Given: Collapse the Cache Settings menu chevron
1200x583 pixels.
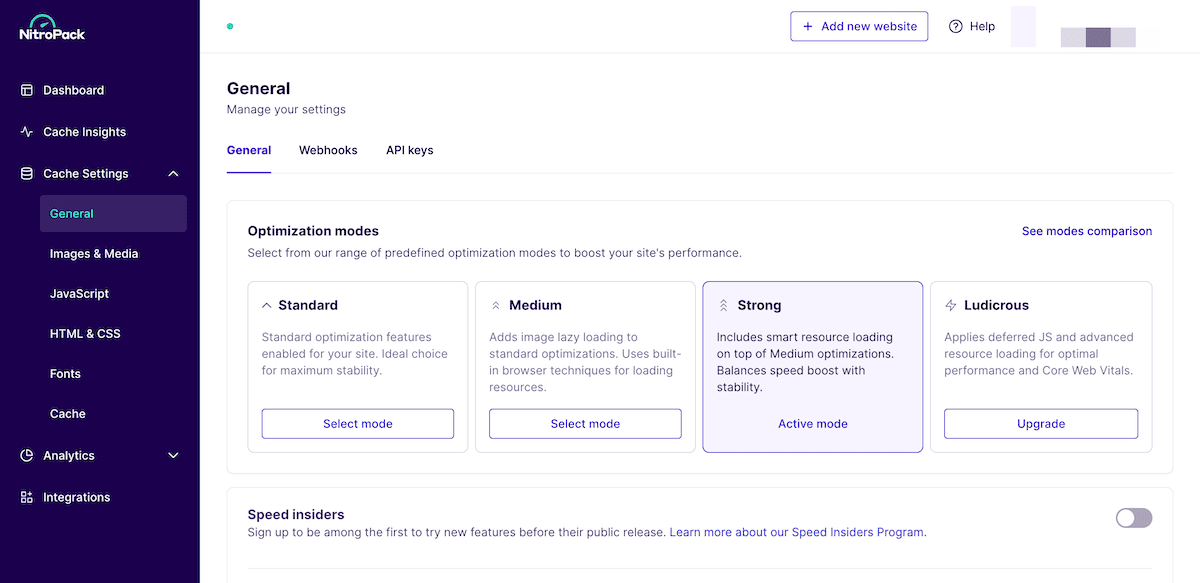Looking at the screenshot, I should point(173,174).
